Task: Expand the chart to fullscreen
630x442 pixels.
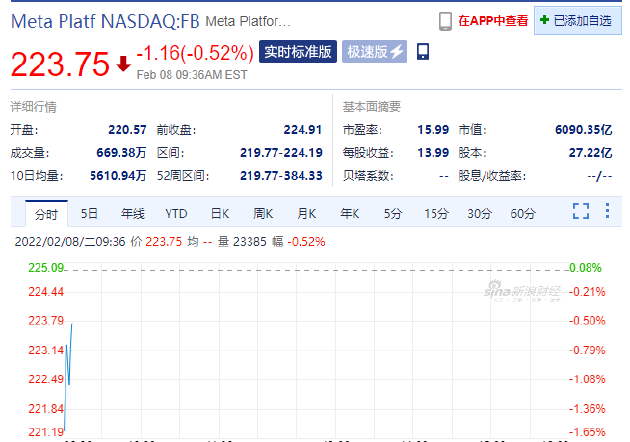Action: coord(581,211)
